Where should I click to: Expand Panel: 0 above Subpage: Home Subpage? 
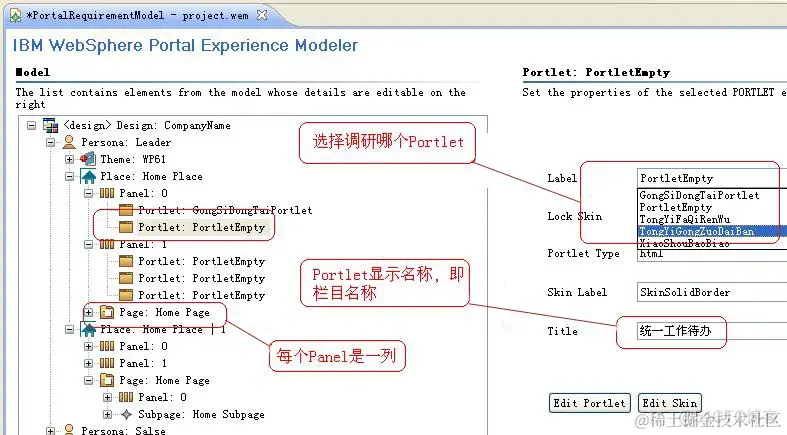pos(107,398)
